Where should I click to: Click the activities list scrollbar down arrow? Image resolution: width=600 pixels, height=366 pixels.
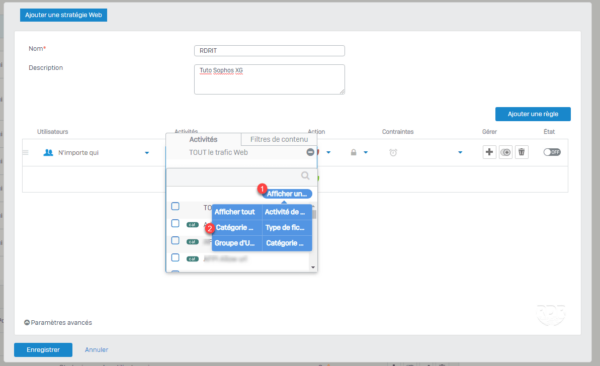coord(313,267)
